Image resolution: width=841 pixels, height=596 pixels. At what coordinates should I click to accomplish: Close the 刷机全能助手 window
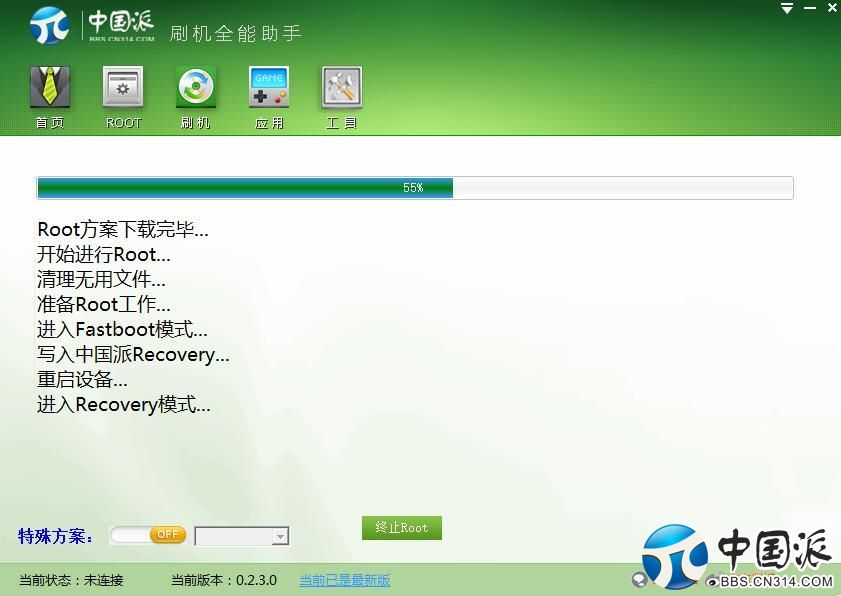(833, 8)
